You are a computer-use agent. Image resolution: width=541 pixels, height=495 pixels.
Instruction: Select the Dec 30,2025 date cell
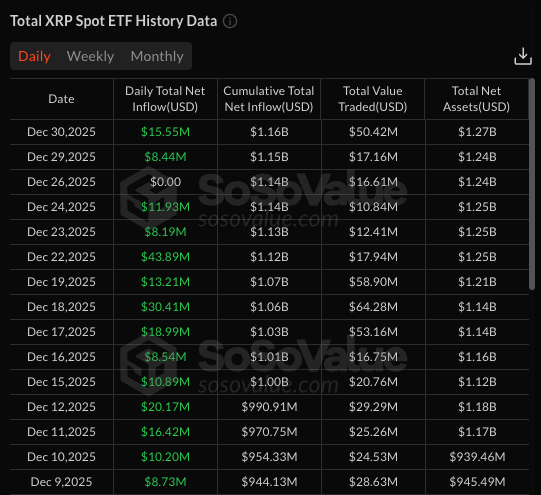click(x=61, y=132)
